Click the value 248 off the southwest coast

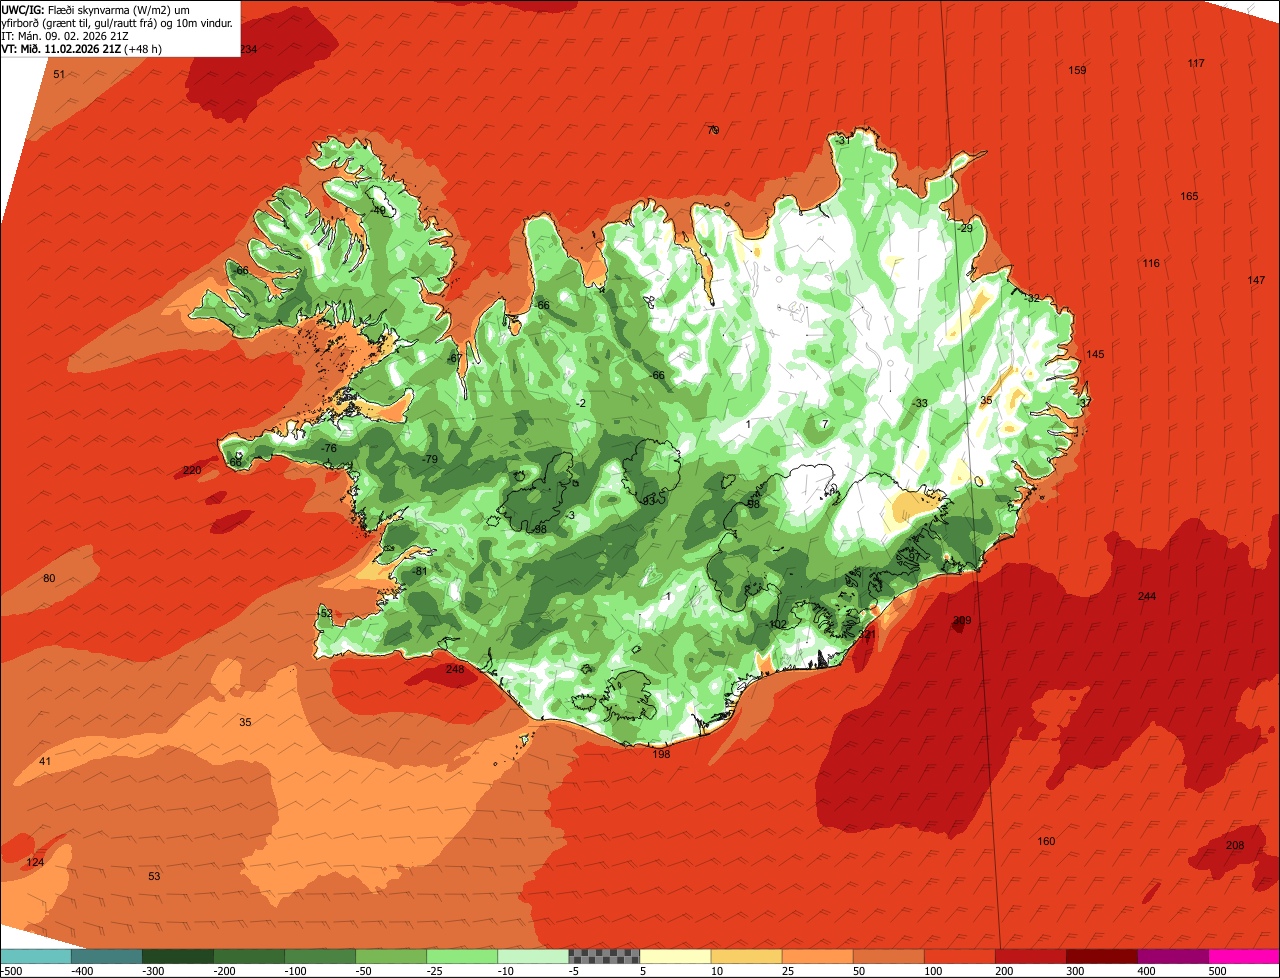point(455,669)
